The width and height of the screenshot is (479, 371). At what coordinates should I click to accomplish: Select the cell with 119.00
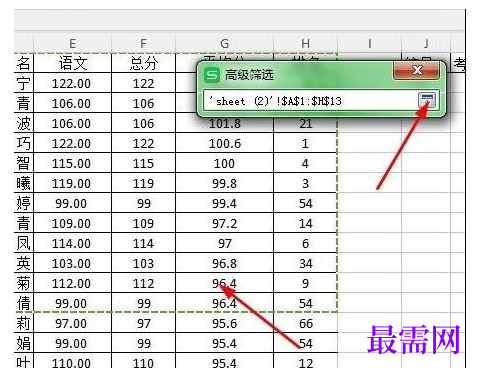click(x=72, y=183)
